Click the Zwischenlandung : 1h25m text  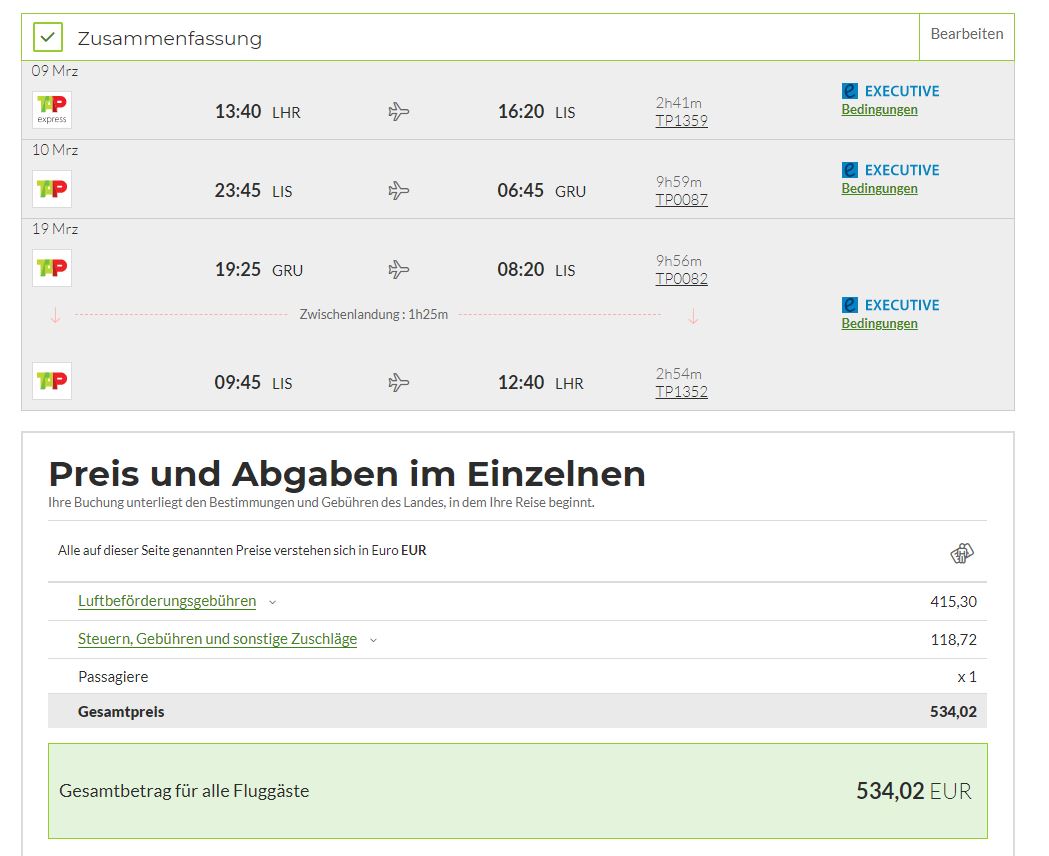[374, 314]
